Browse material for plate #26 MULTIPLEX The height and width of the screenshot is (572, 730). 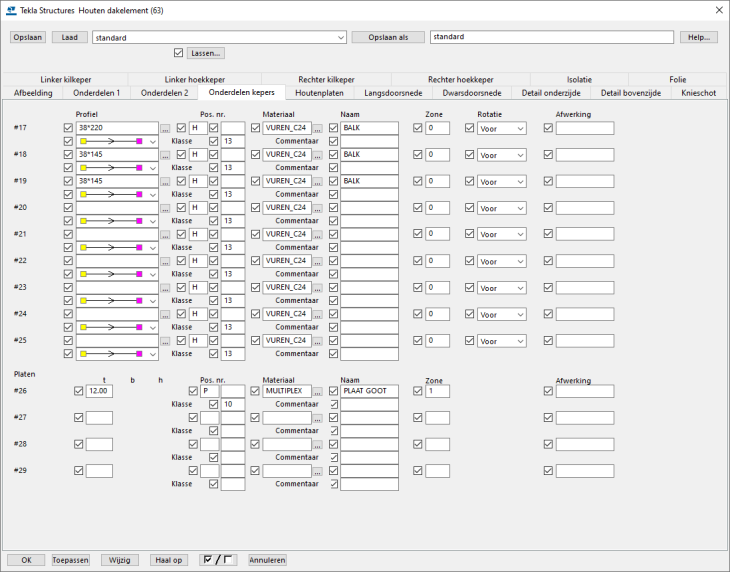click(x=318, y=391)
